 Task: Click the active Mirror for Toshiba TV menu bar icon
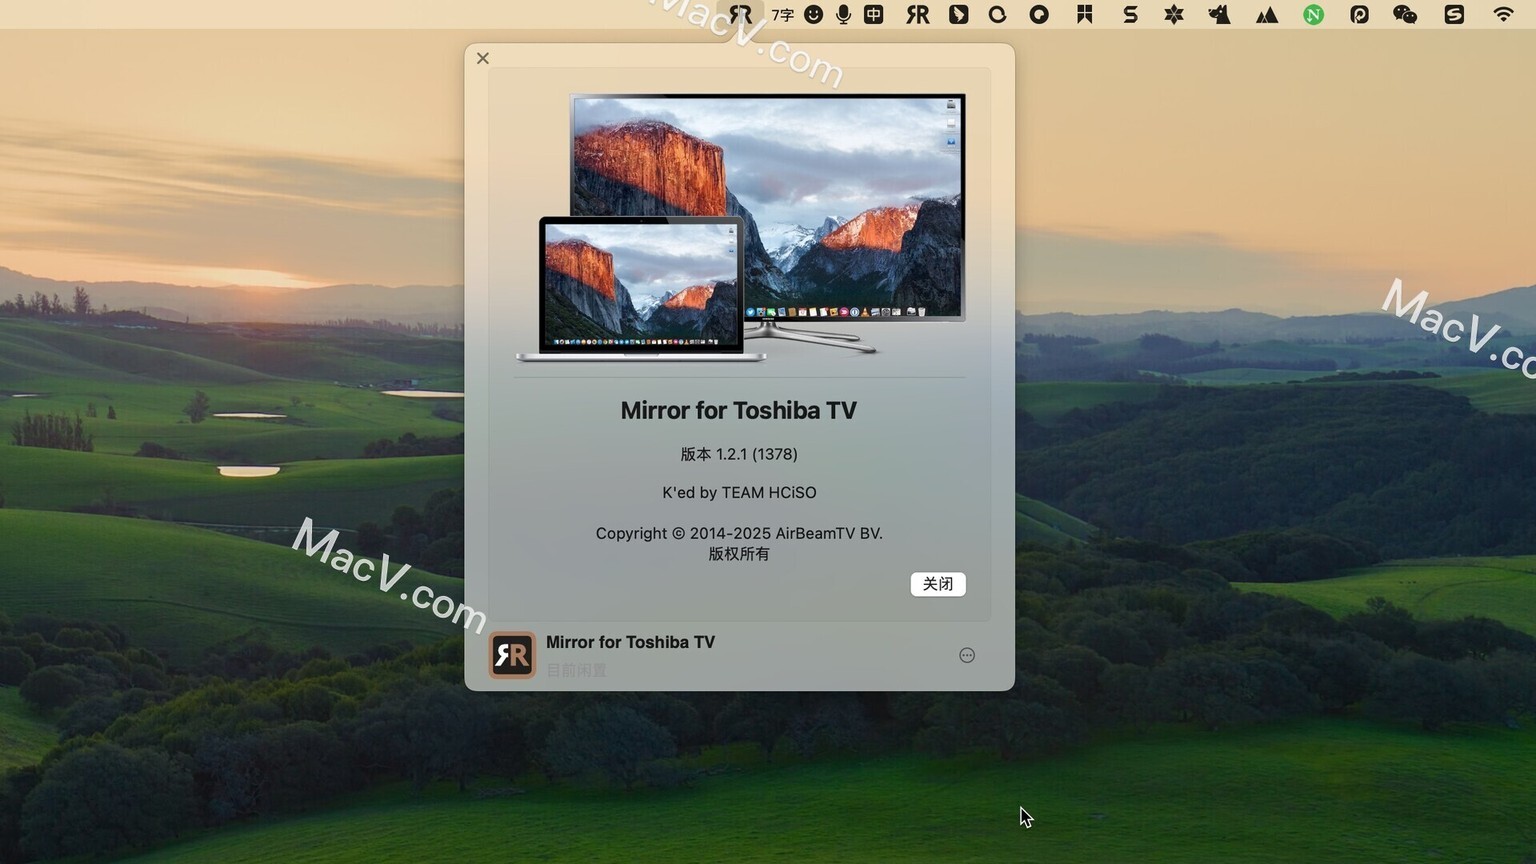[740, 14]
